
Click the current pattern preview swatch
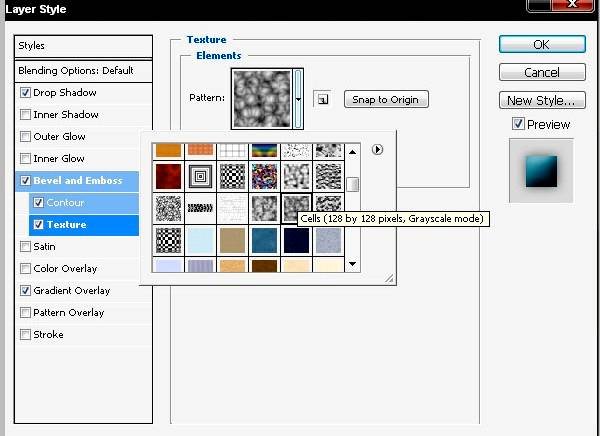pos(261,98)
